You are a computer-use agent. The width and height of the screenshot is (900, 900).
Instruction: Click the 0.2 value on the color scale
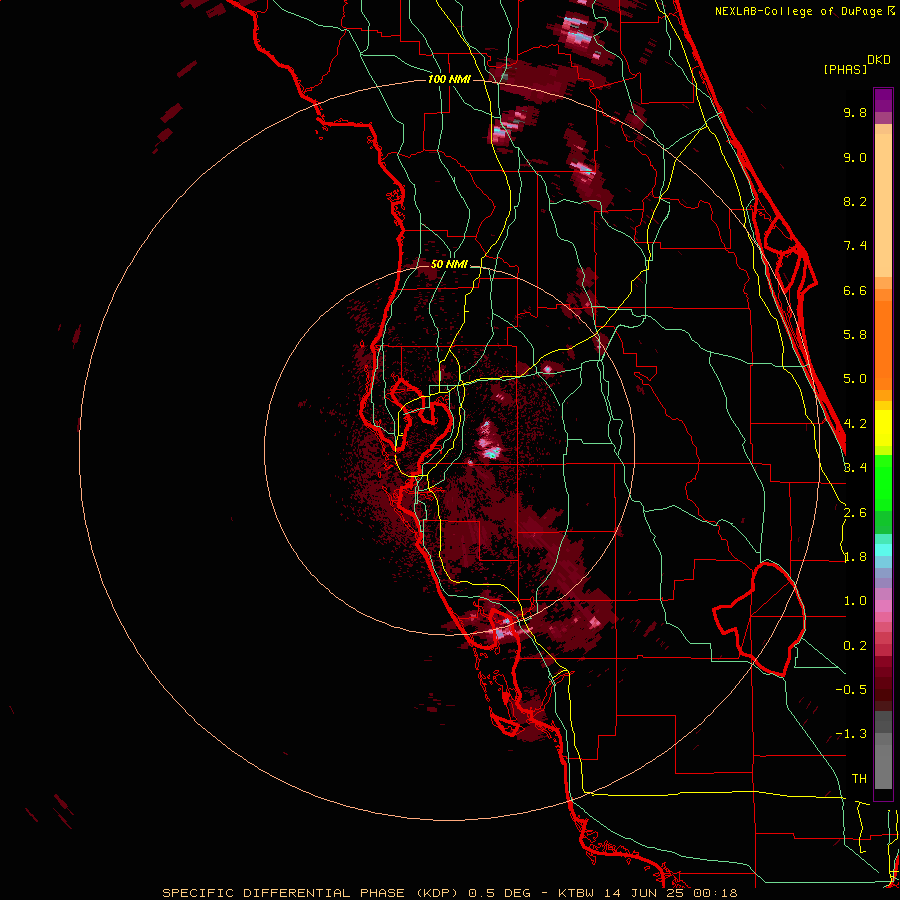point(855,646)
